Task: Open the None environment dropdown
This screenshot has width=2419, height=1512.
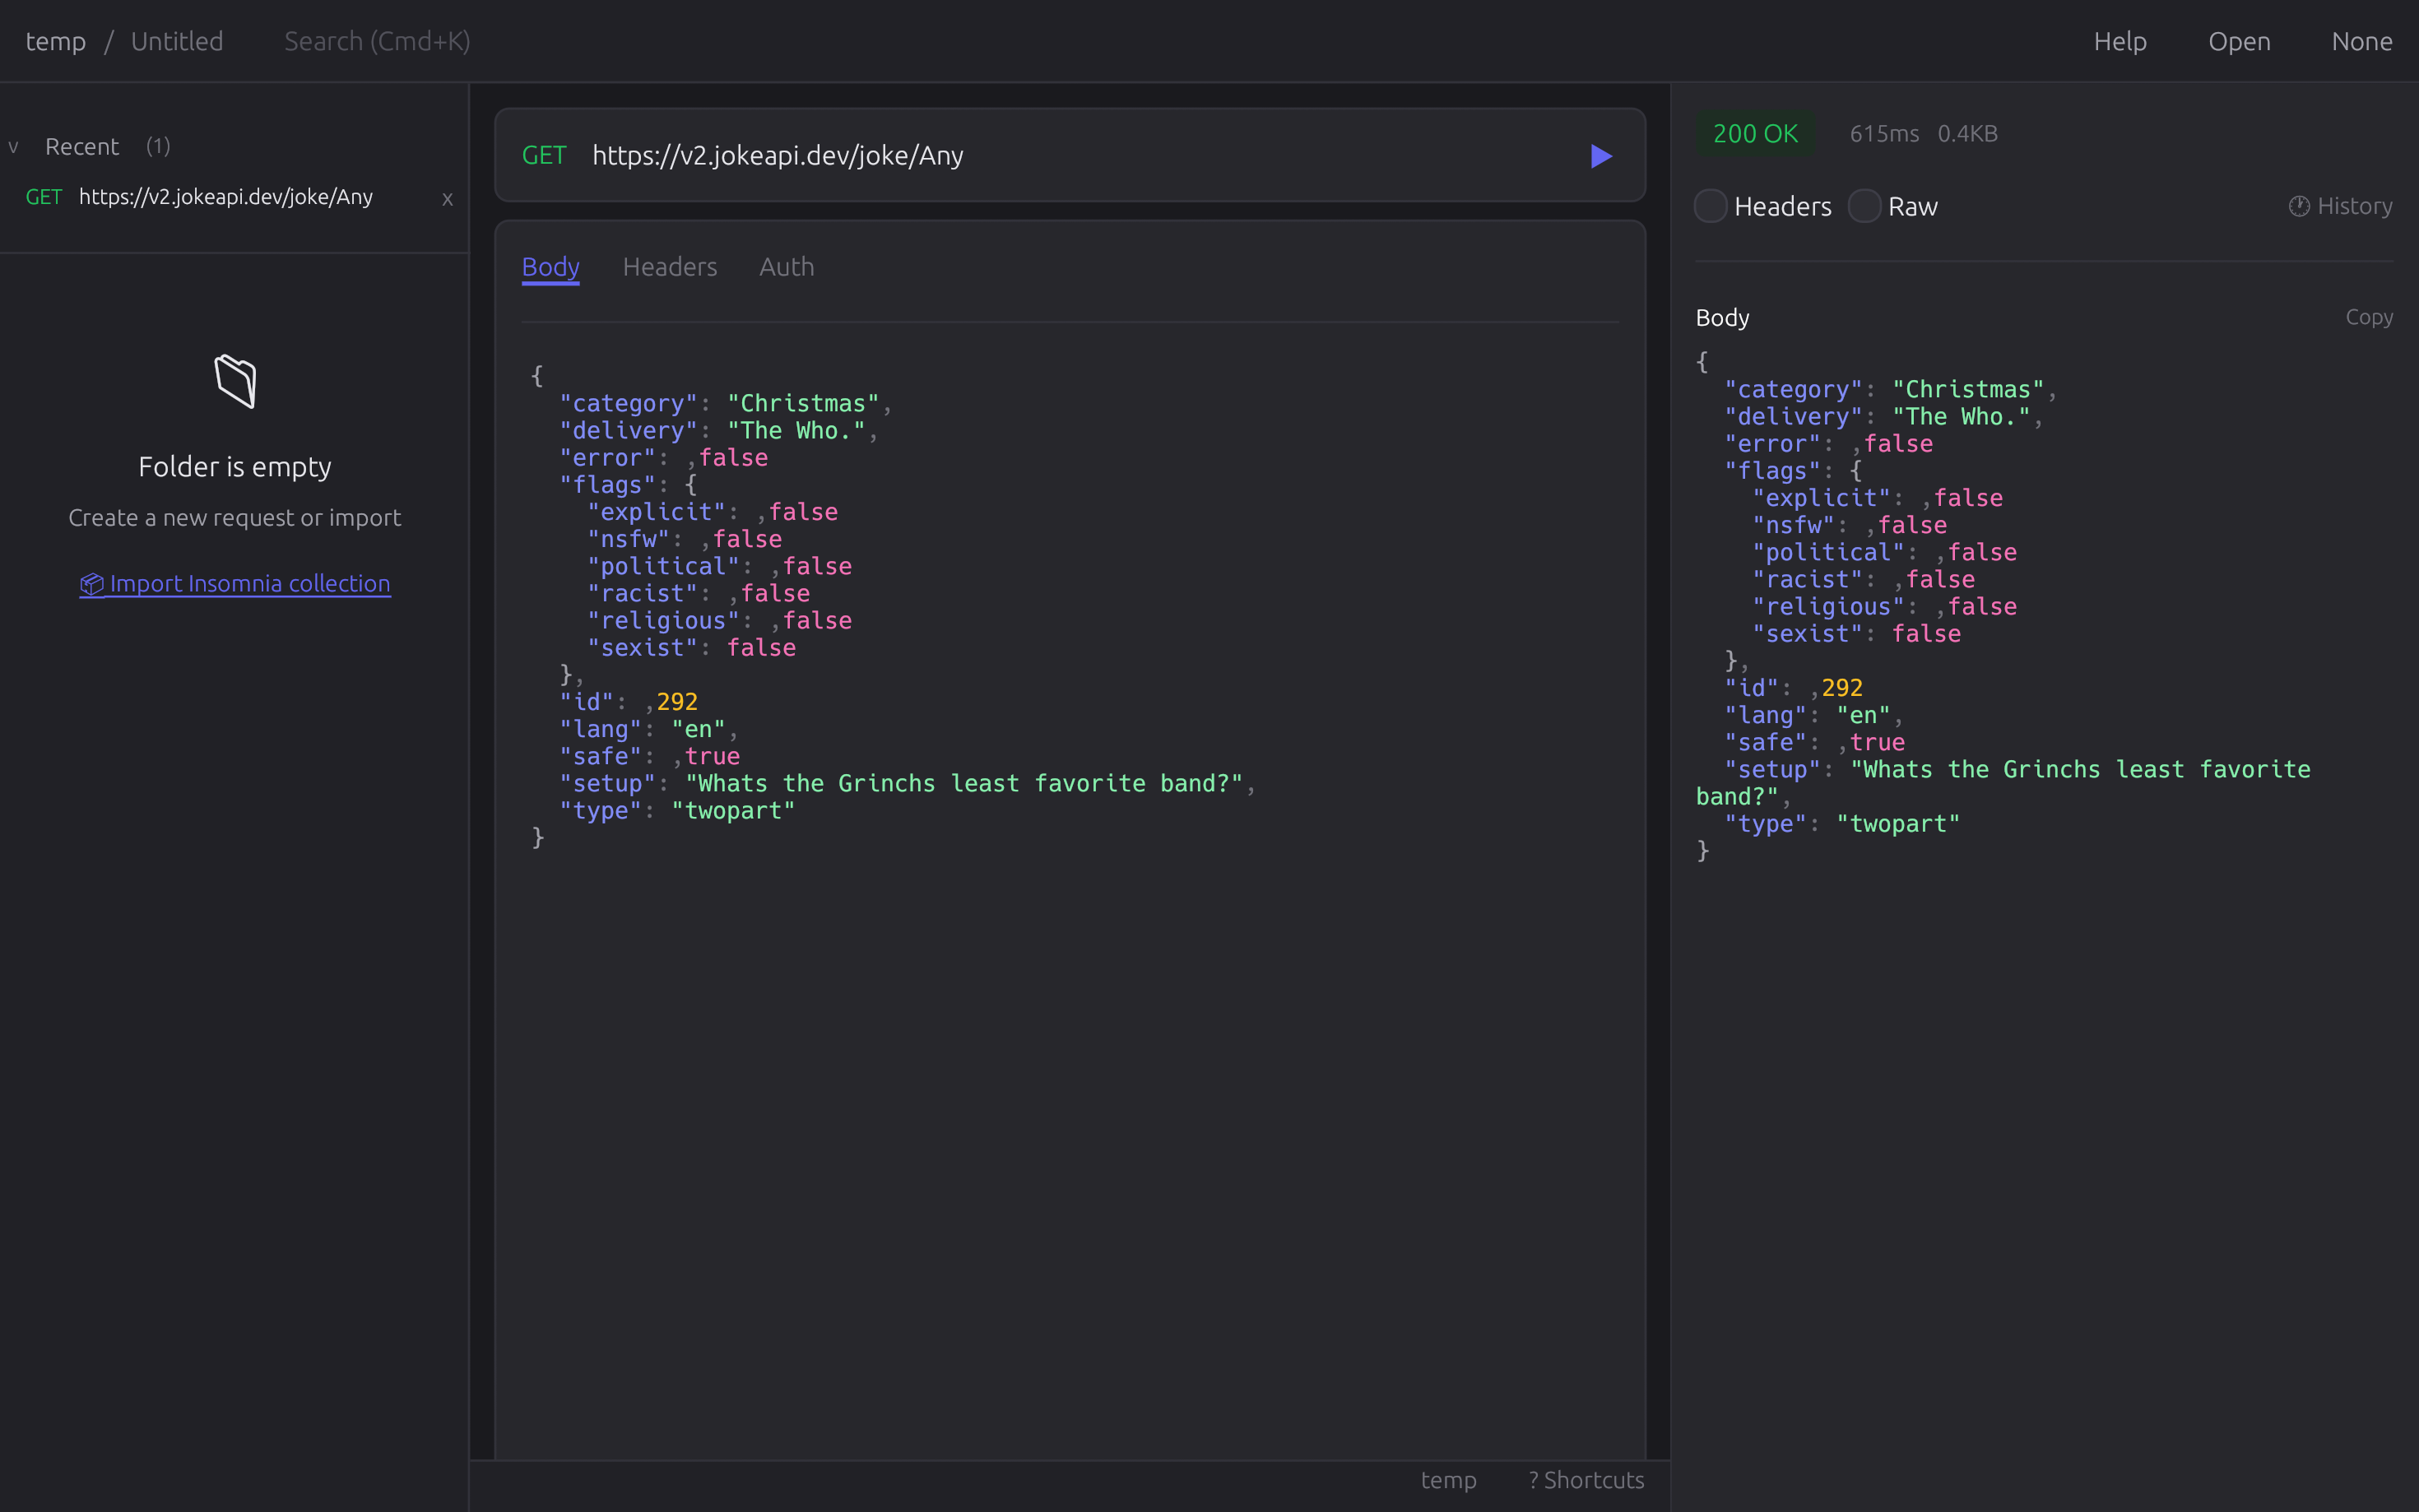Action: point(2362,41)
